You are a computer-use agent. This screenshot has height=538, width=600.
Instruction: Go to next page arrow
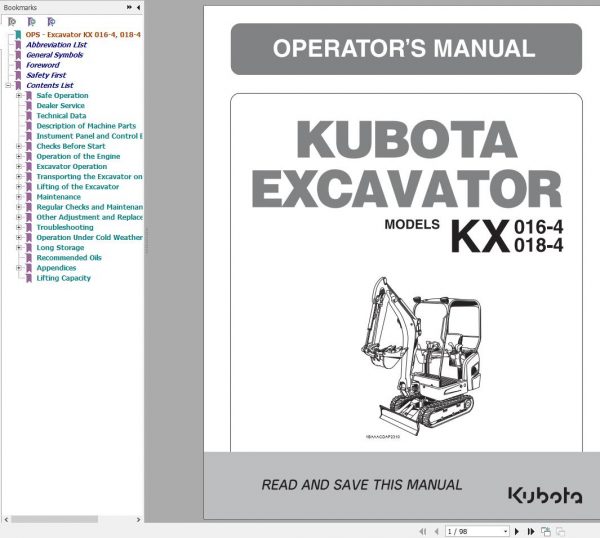(517, 531)
